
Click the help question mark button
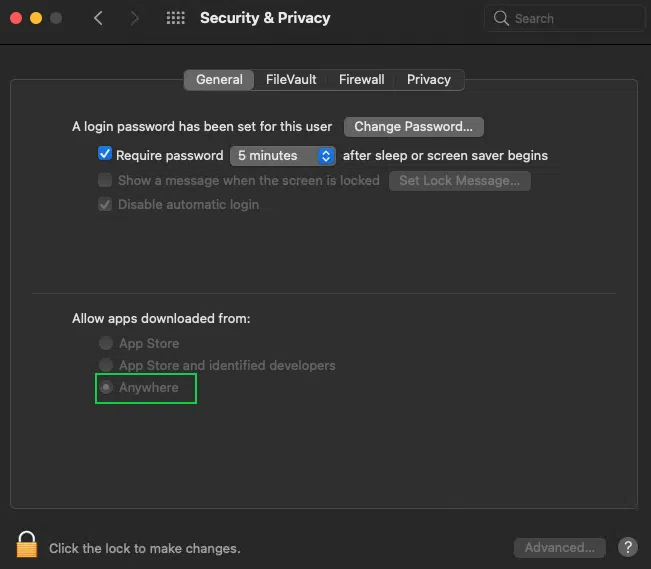627,547
